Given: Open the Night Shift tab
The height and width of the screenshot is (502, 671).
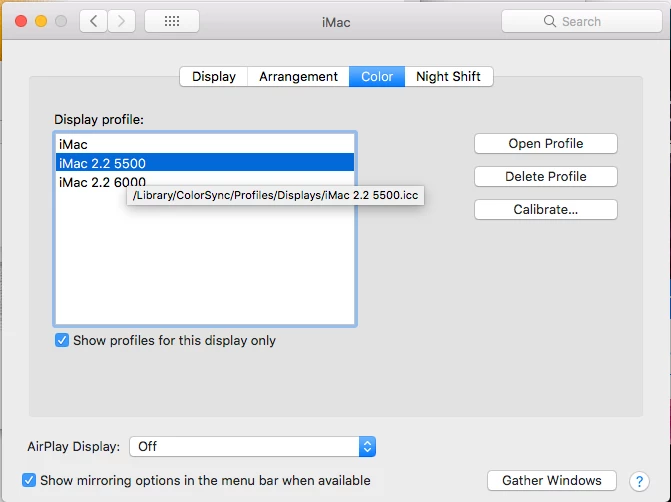Looking at the screenshot, I should (x=448, y=77).
